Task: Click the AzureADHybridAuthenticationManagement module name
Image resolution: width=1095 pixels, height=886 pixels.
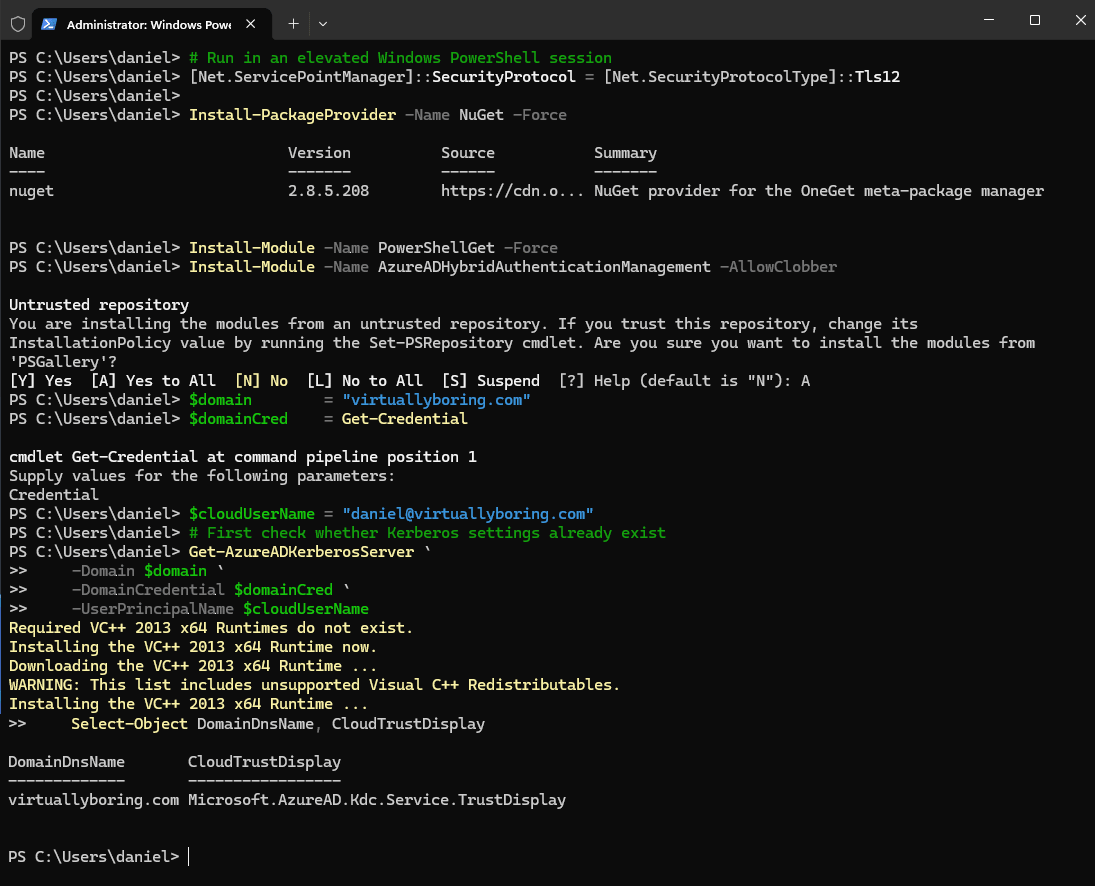Action: coord(544,267)
